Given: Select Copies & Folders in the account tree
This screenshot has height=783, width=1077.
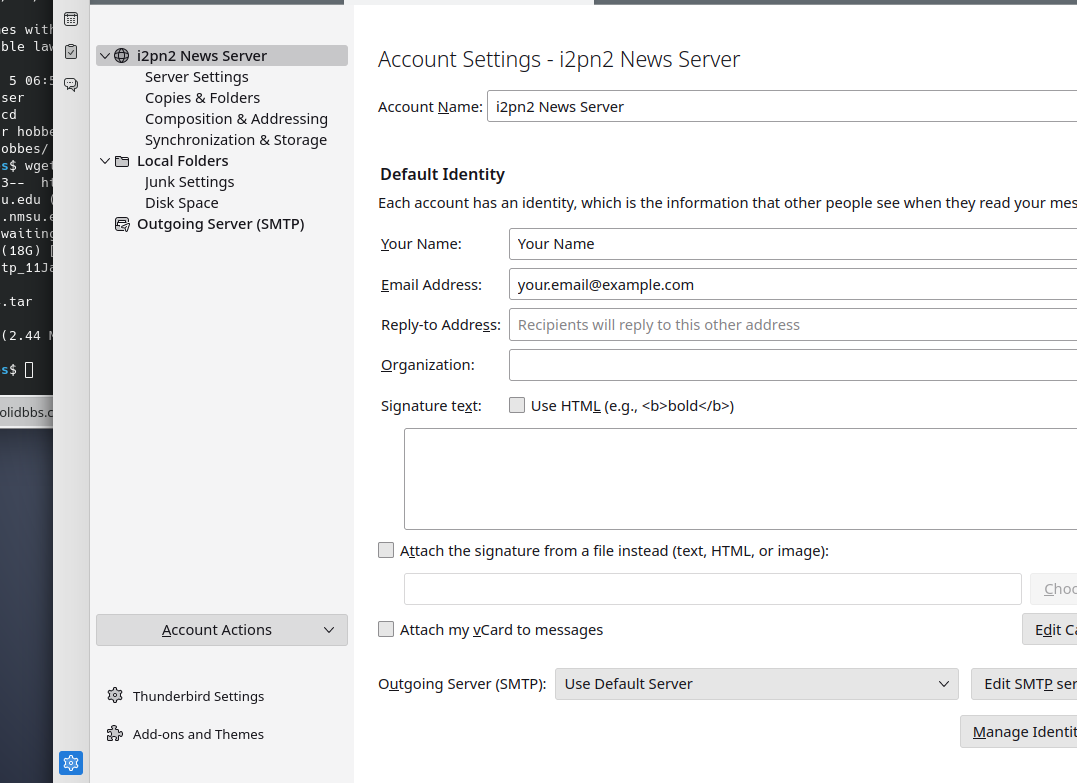Looking at the screenshot, I should point(203,98).
